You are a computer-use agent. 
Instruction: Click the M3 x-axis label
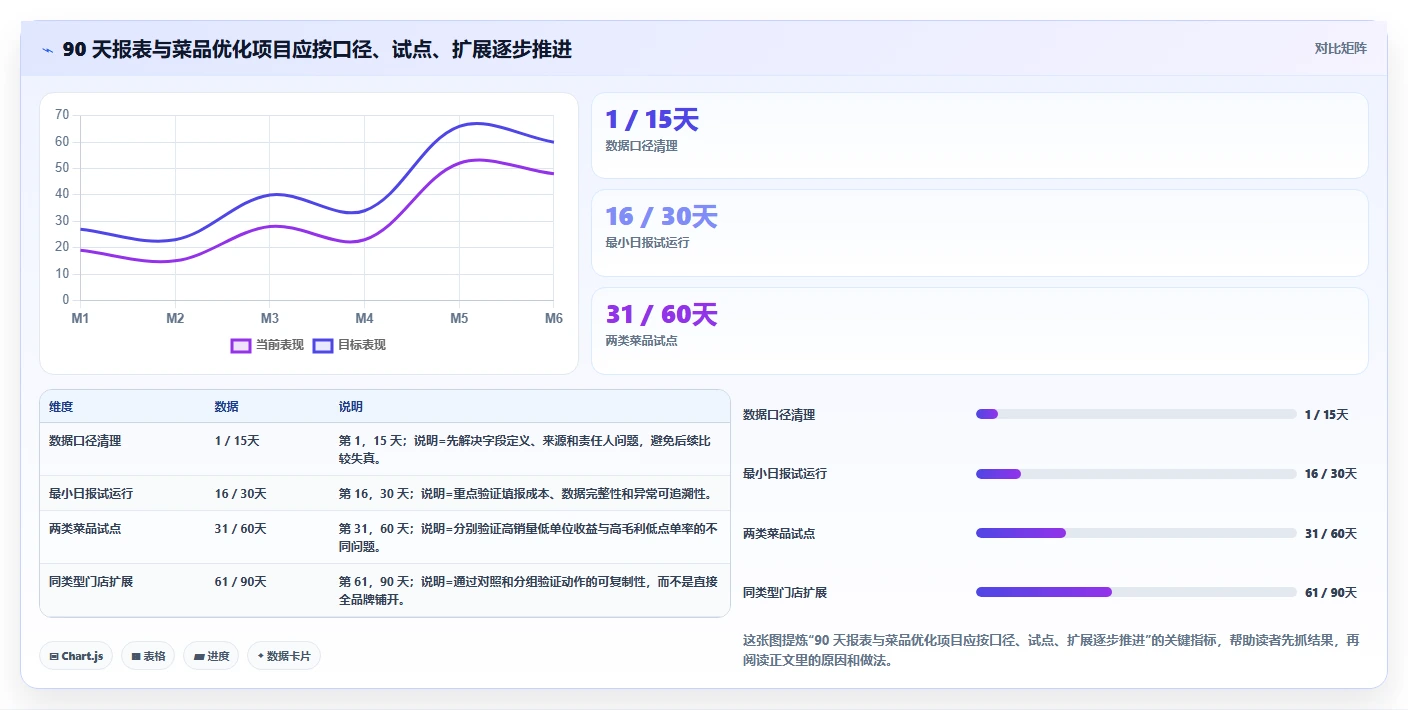[x=270, y=318]
